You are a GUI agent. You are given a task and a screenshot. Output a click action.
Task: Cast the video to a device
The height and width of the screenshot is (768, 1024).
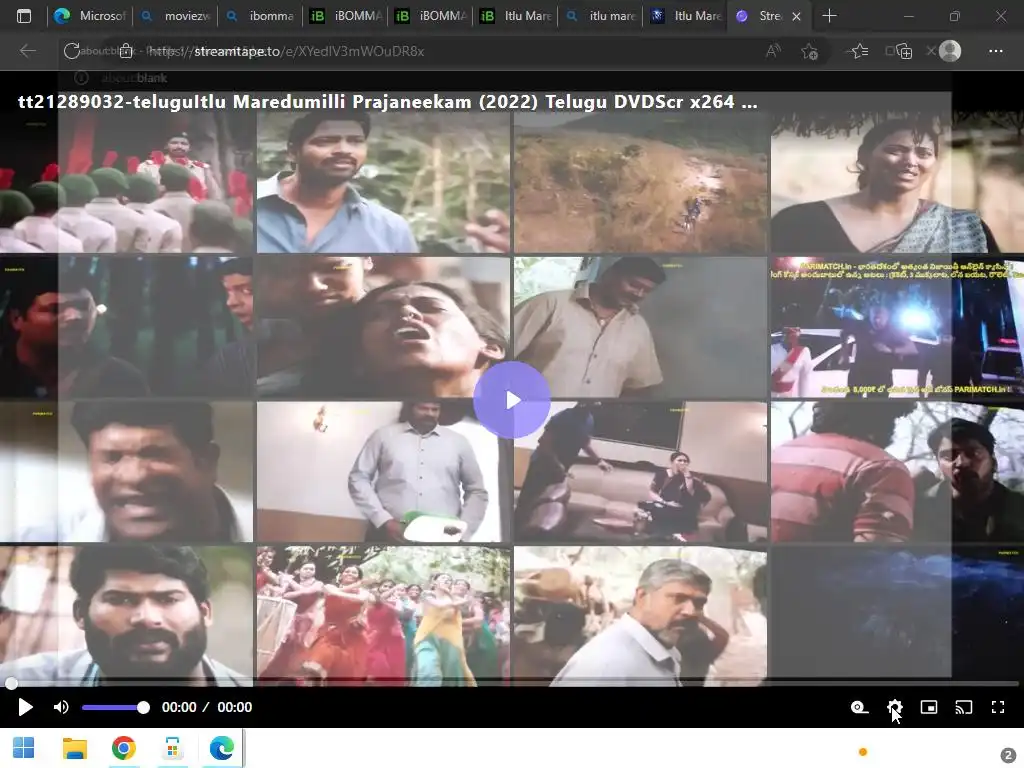click(963, 707)
